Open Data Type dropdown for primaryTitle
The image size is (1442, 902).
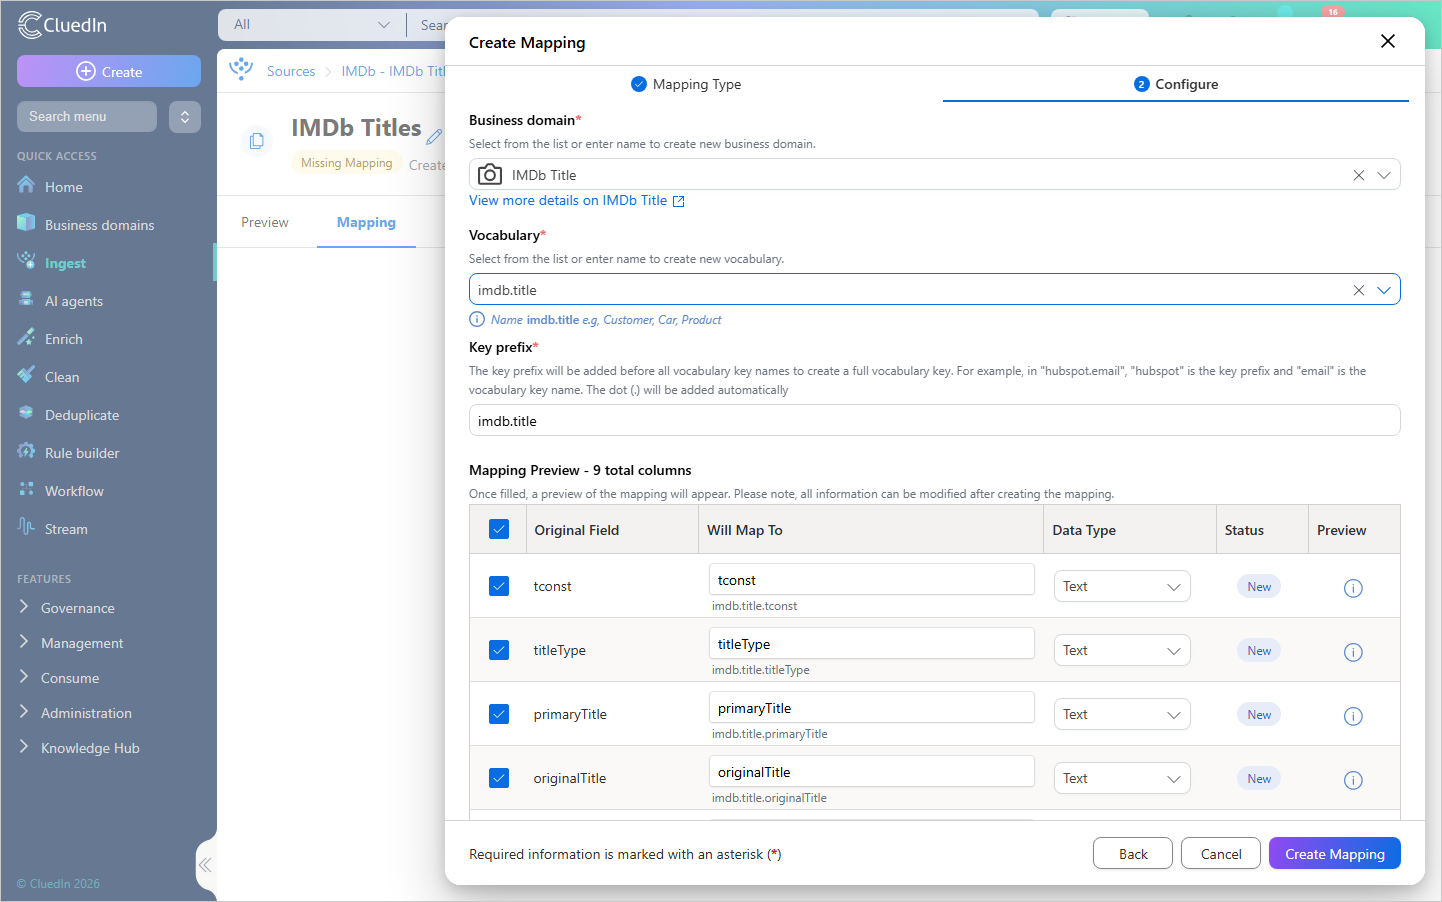point(1122,714)
